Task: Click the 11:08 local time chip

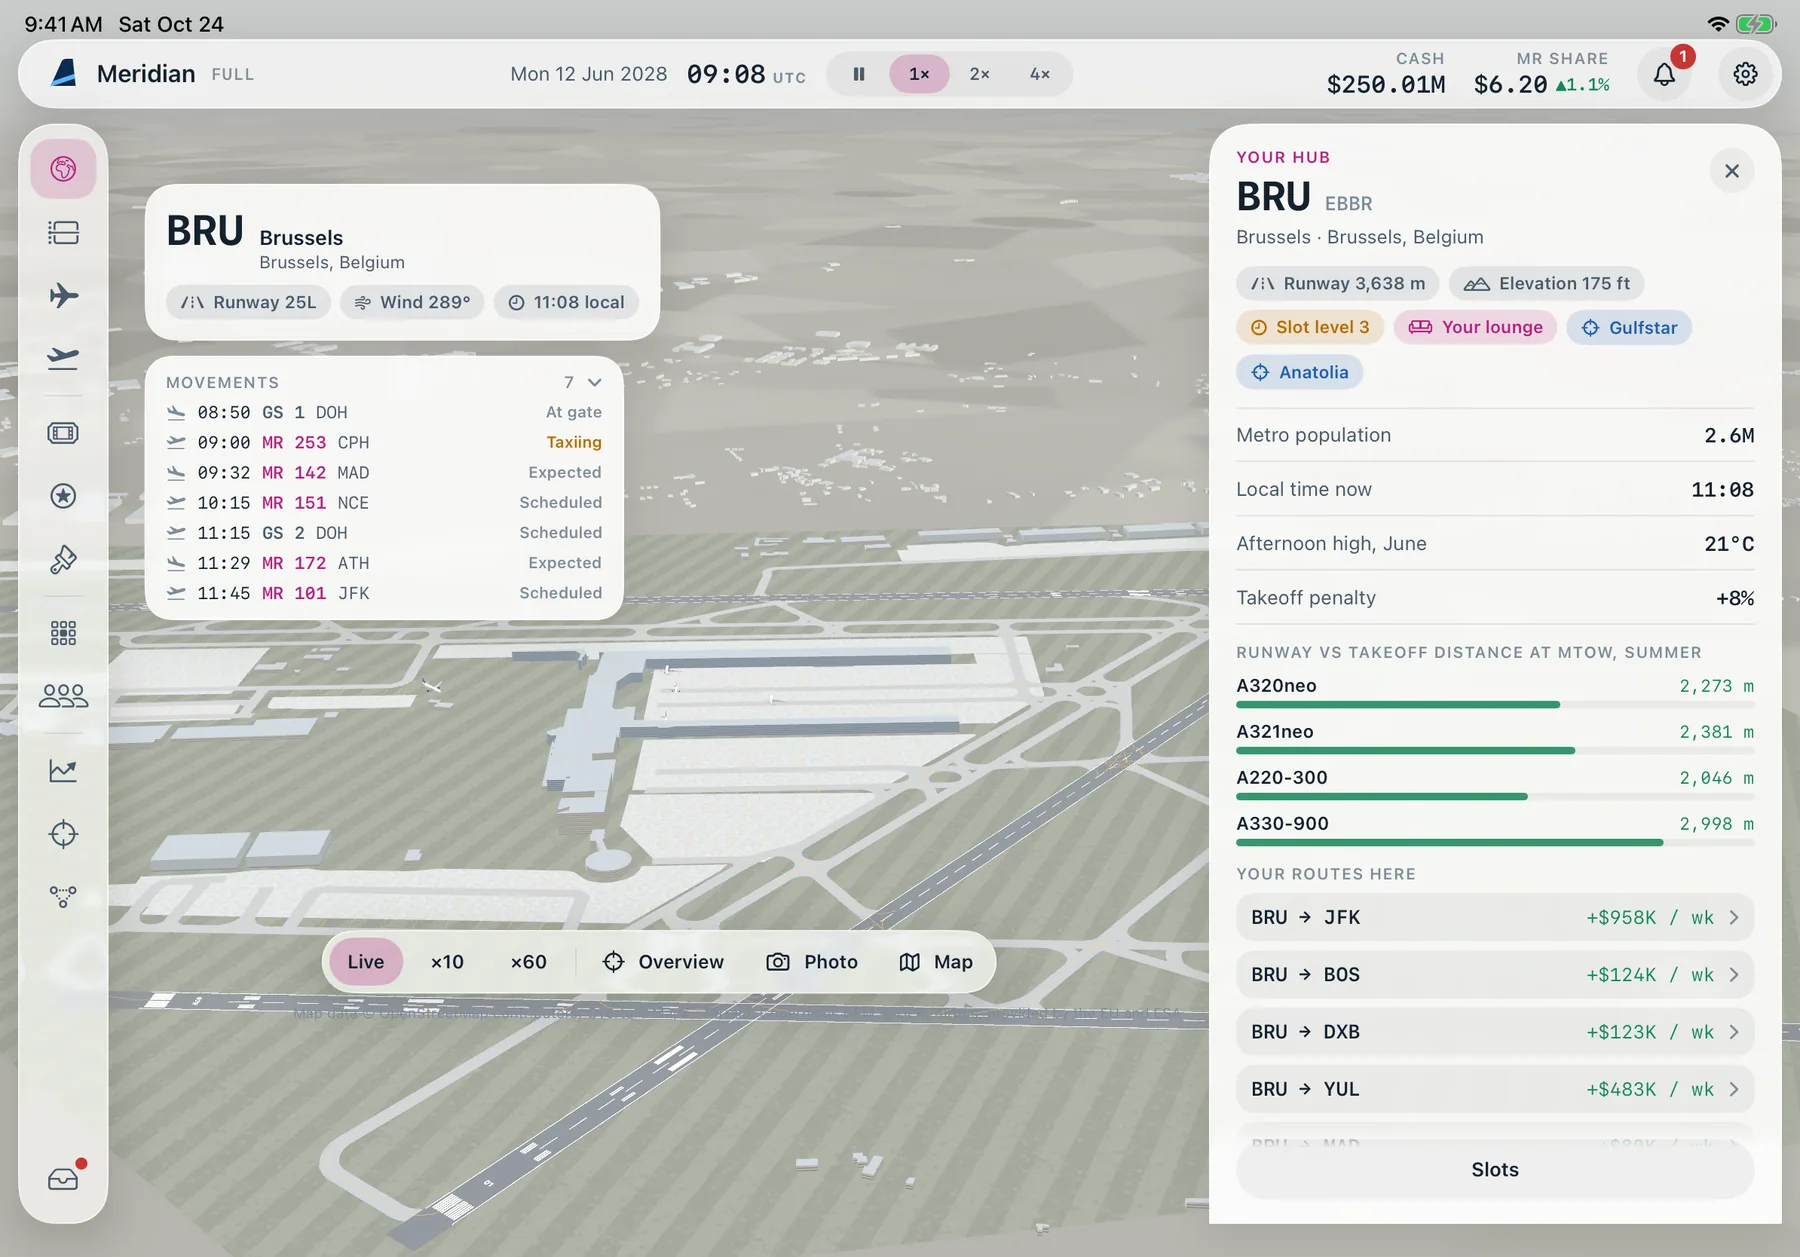Action: tap(566, 302)
